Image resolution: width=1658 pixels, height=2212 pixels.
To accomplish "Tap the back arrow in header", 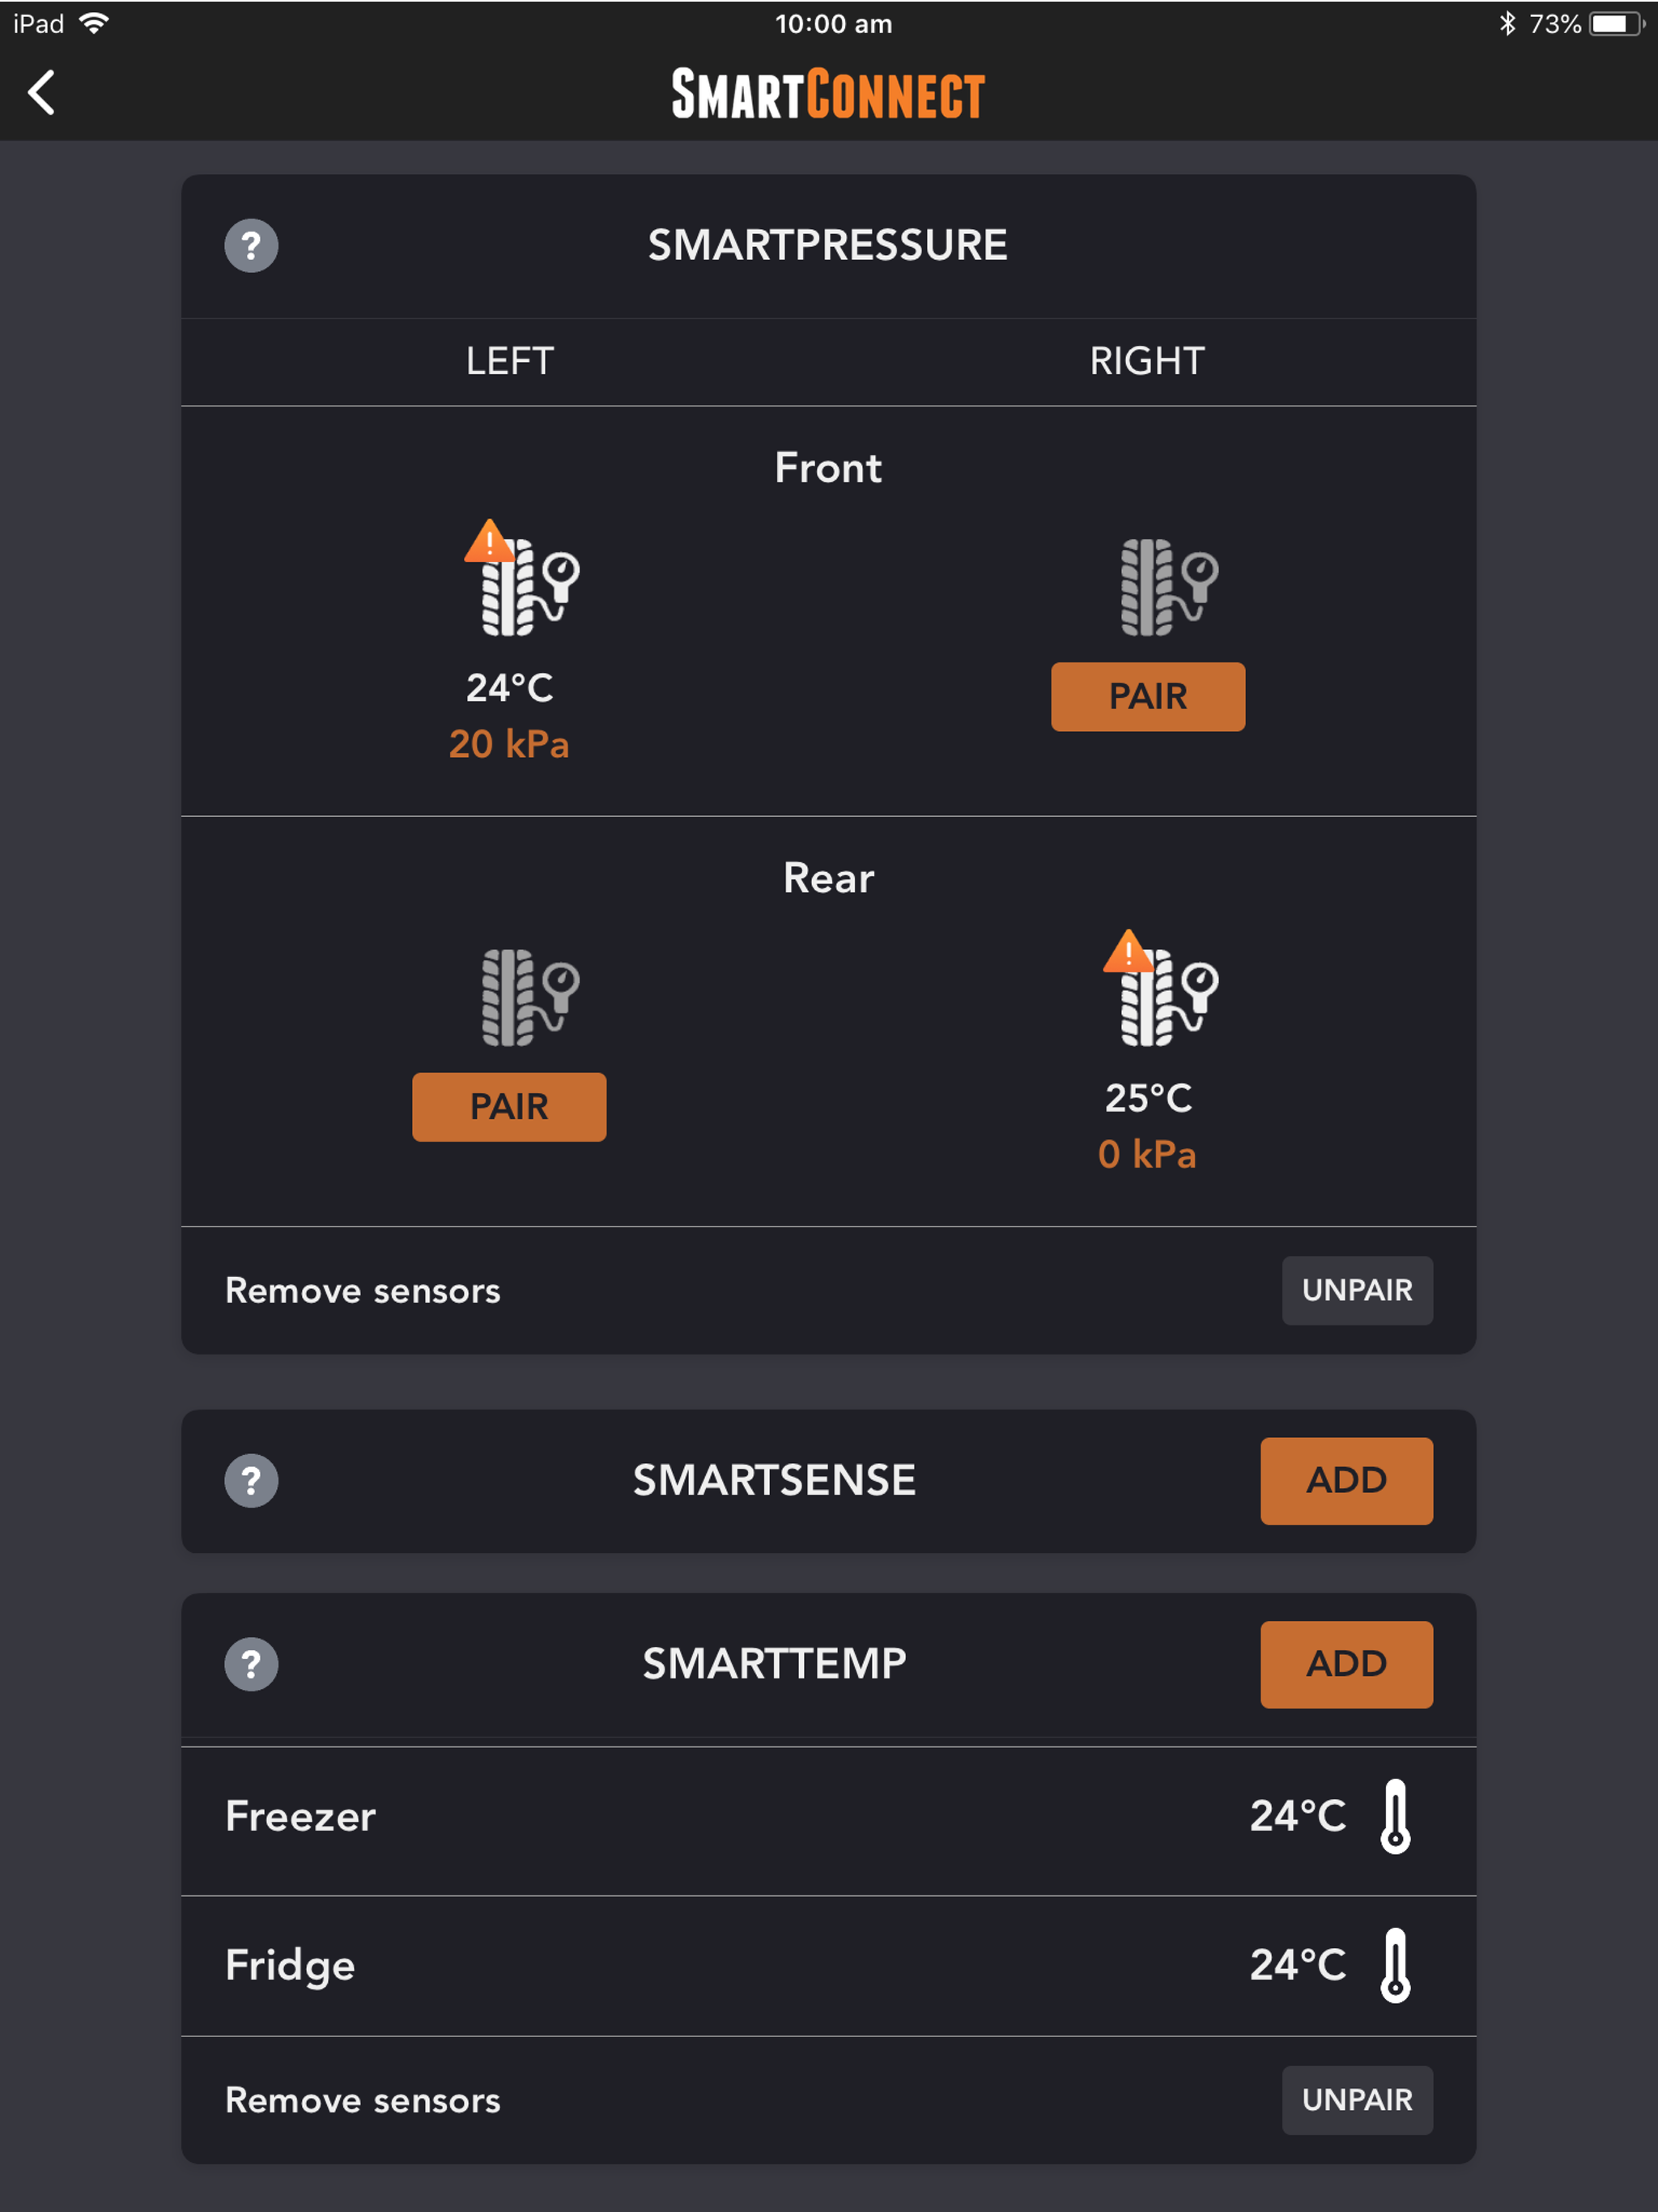I will click(41, 93).
